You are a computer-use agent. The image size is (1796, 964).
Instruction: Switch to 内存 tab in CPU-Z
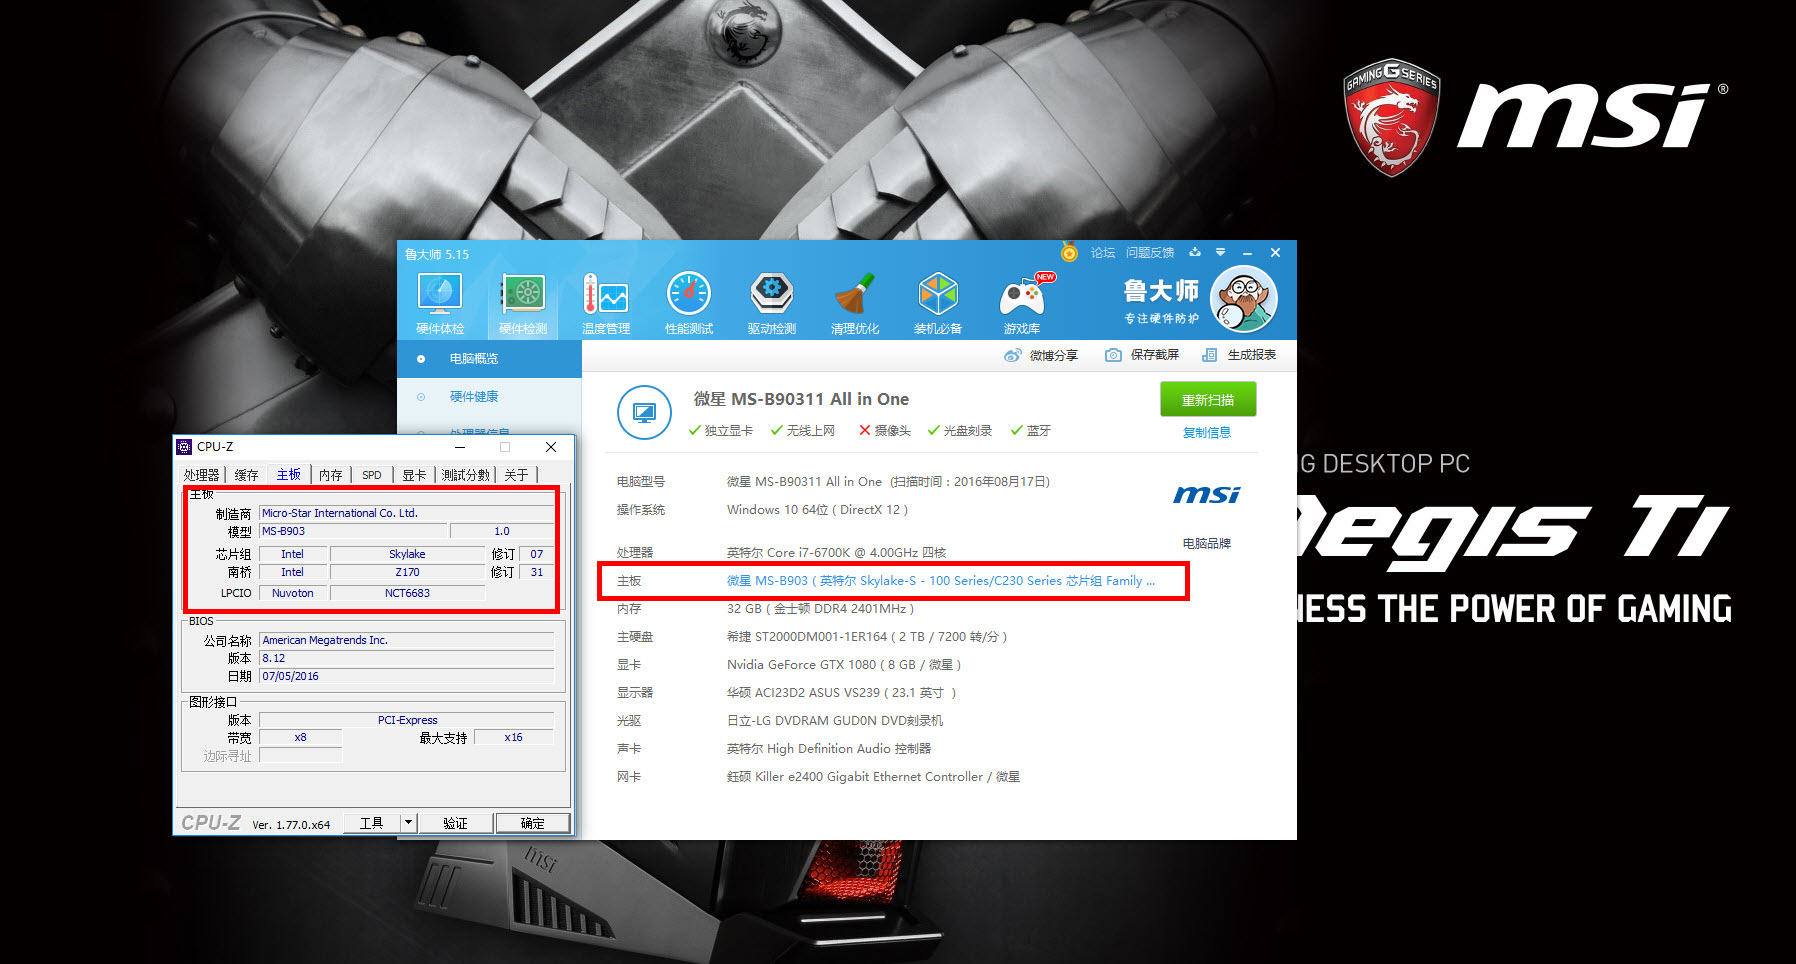(x=331, y=475)
